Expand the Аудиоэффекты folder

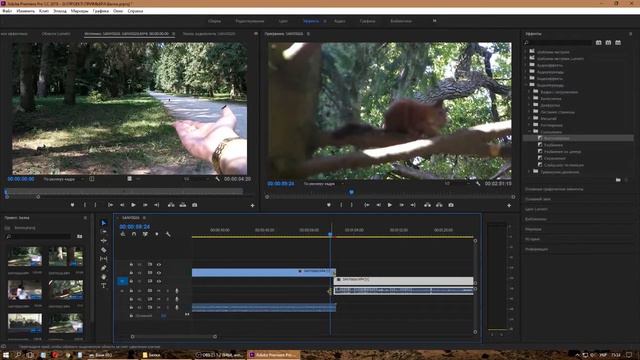pos(527,65)
